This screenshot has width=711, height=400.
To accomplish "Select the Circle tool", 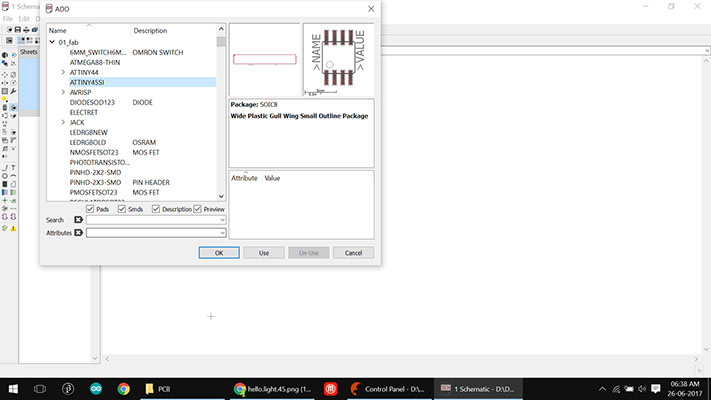I will (5, 176).
